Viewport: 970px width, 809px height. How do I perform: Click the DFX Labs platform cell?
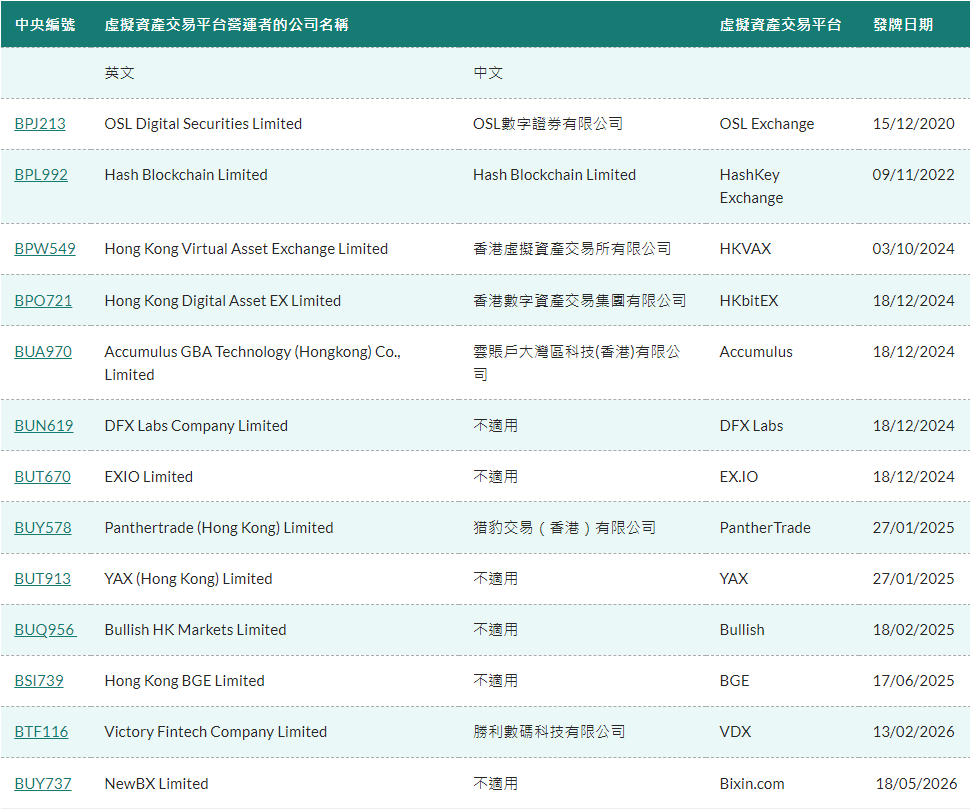click(x=751, y=426)
